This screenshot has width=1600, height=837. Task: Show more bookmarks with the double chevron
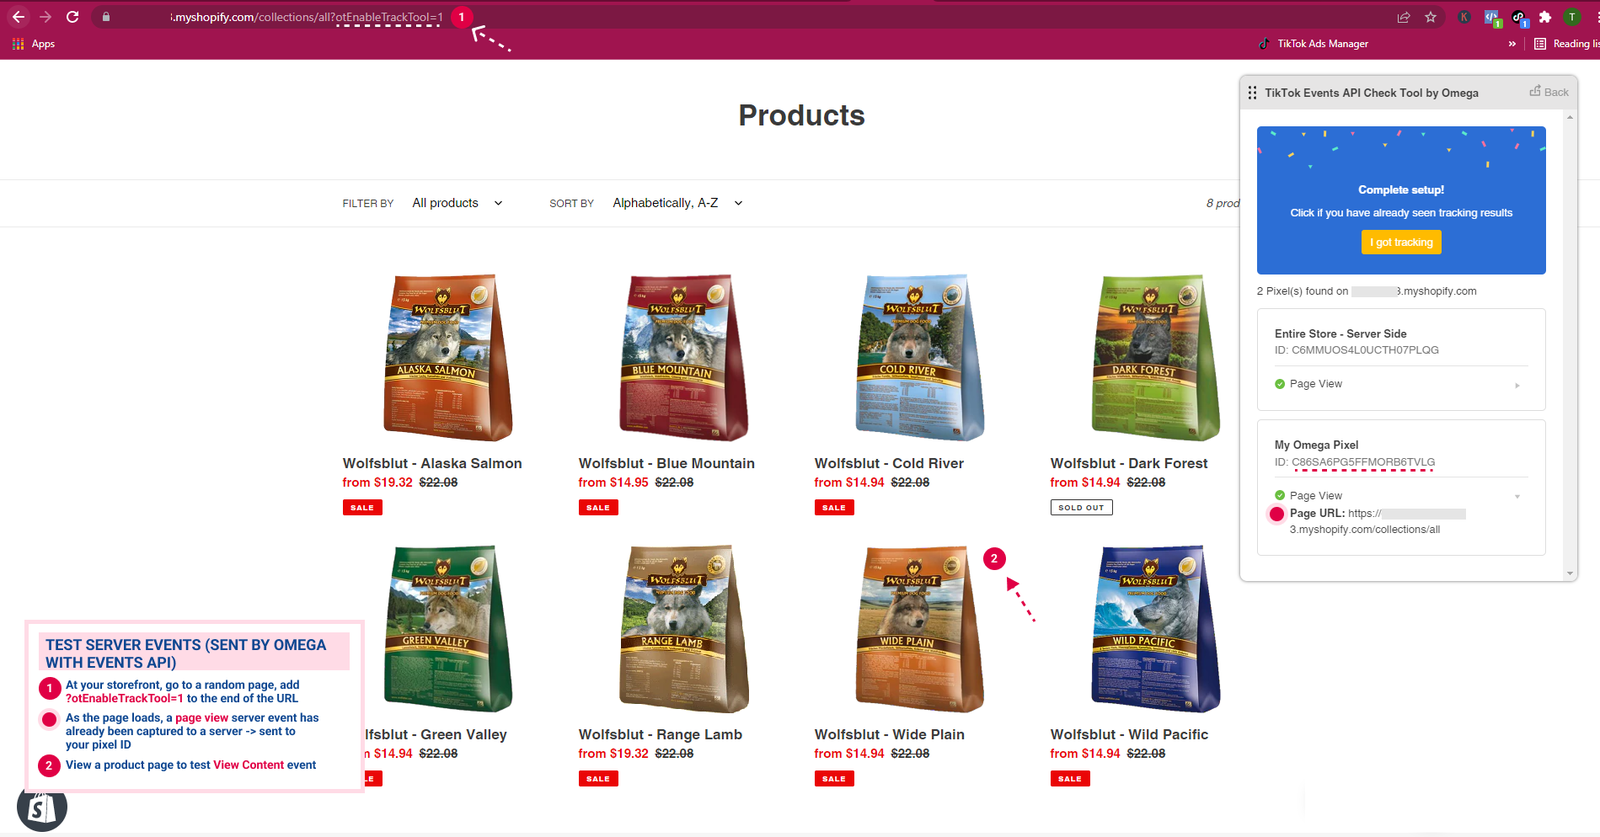1512,44
